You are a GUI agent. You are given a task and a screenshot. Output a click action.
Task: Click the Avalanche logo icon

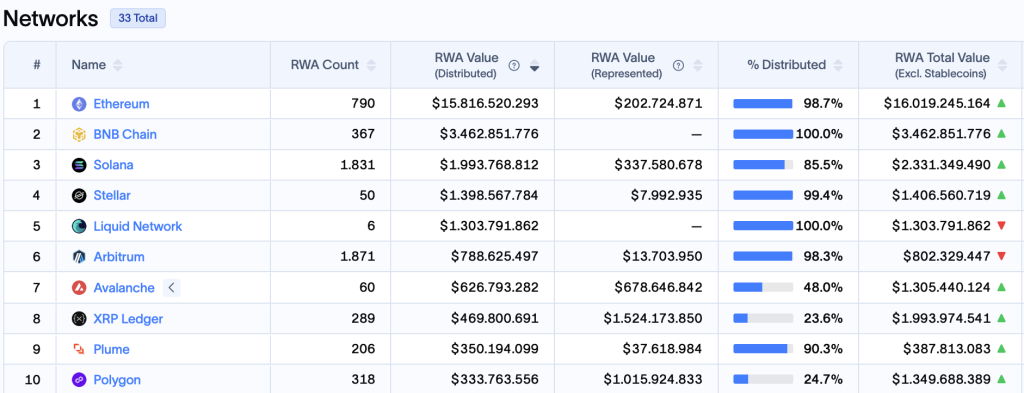(79, 288)
